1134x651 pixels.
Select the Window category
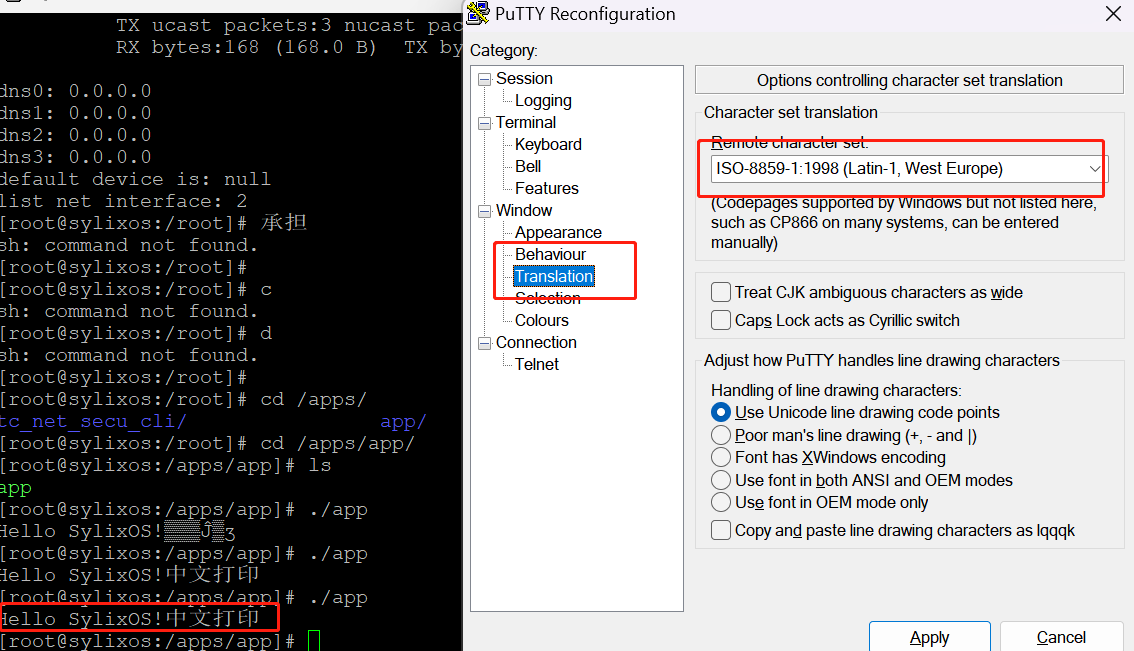click(x=524, y=210)
